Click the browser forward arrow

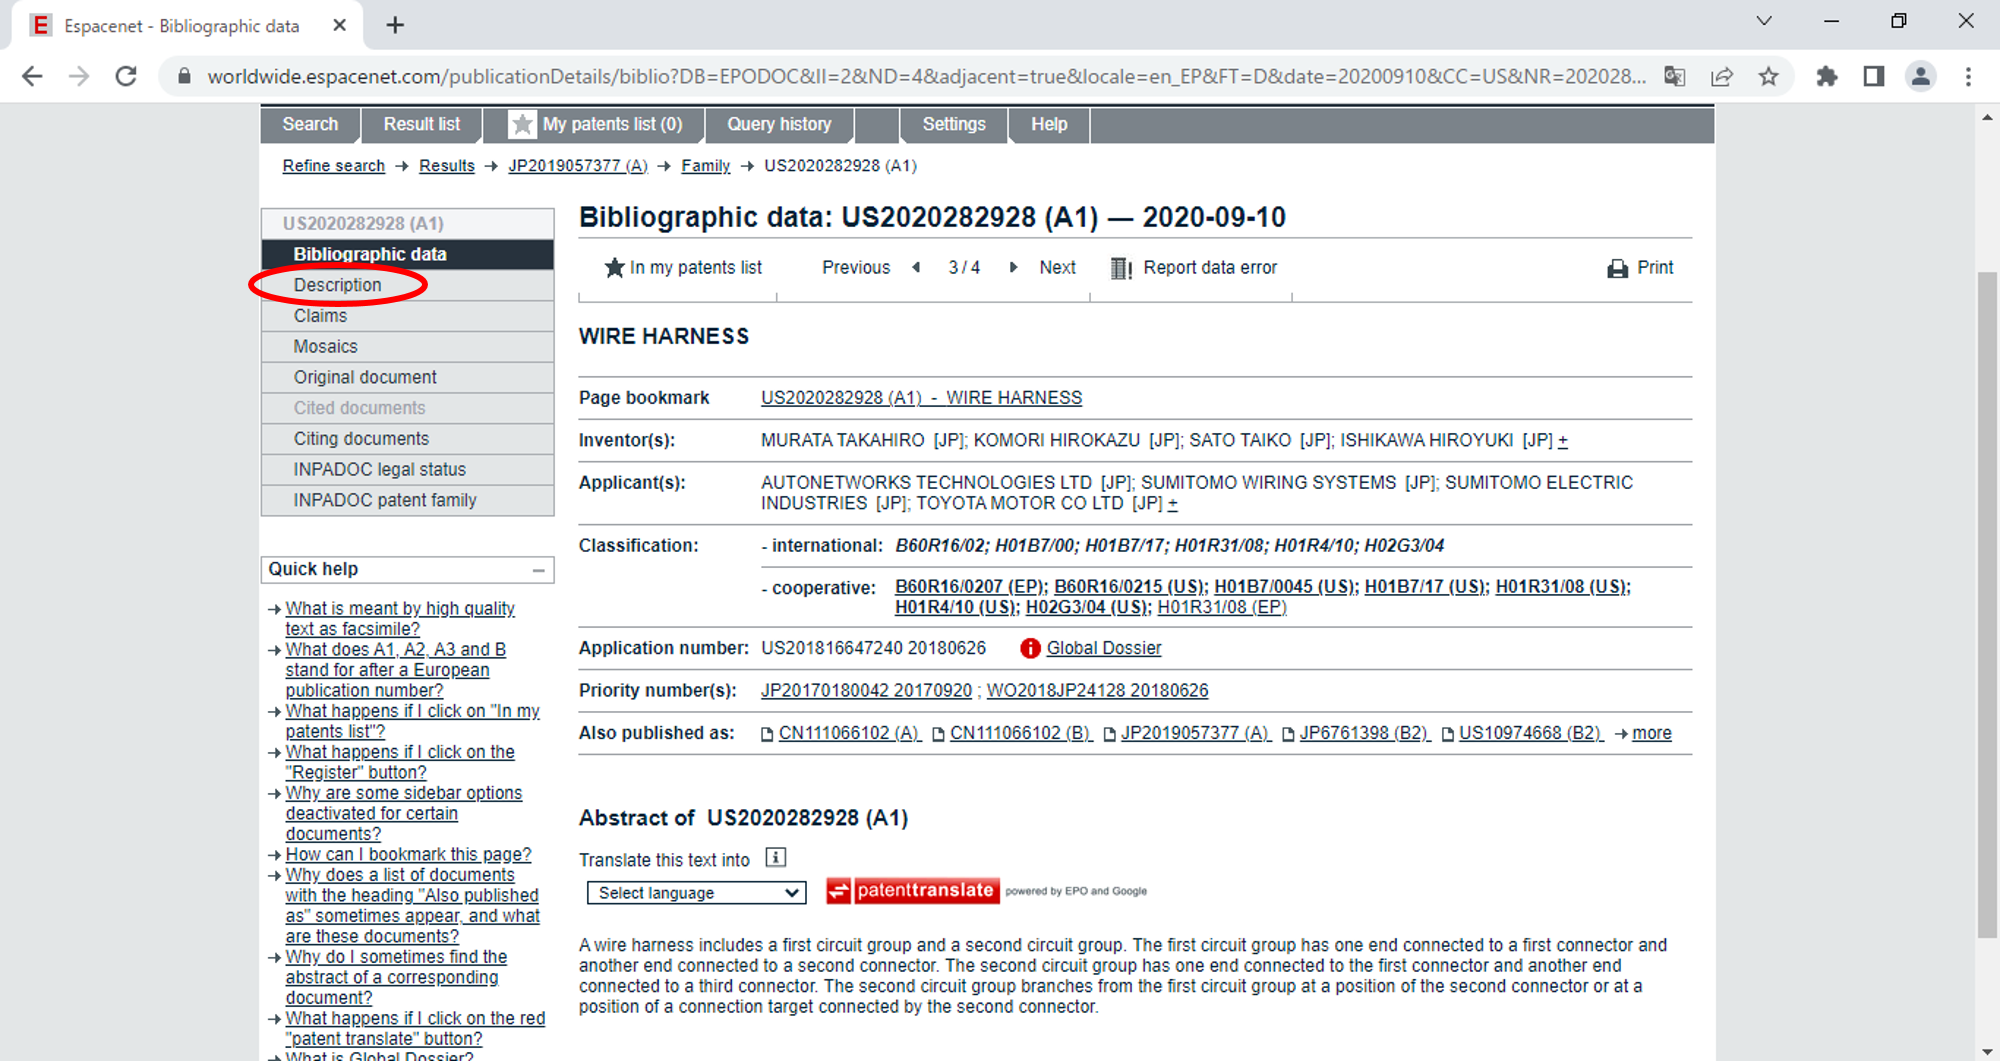coord(79,76)
